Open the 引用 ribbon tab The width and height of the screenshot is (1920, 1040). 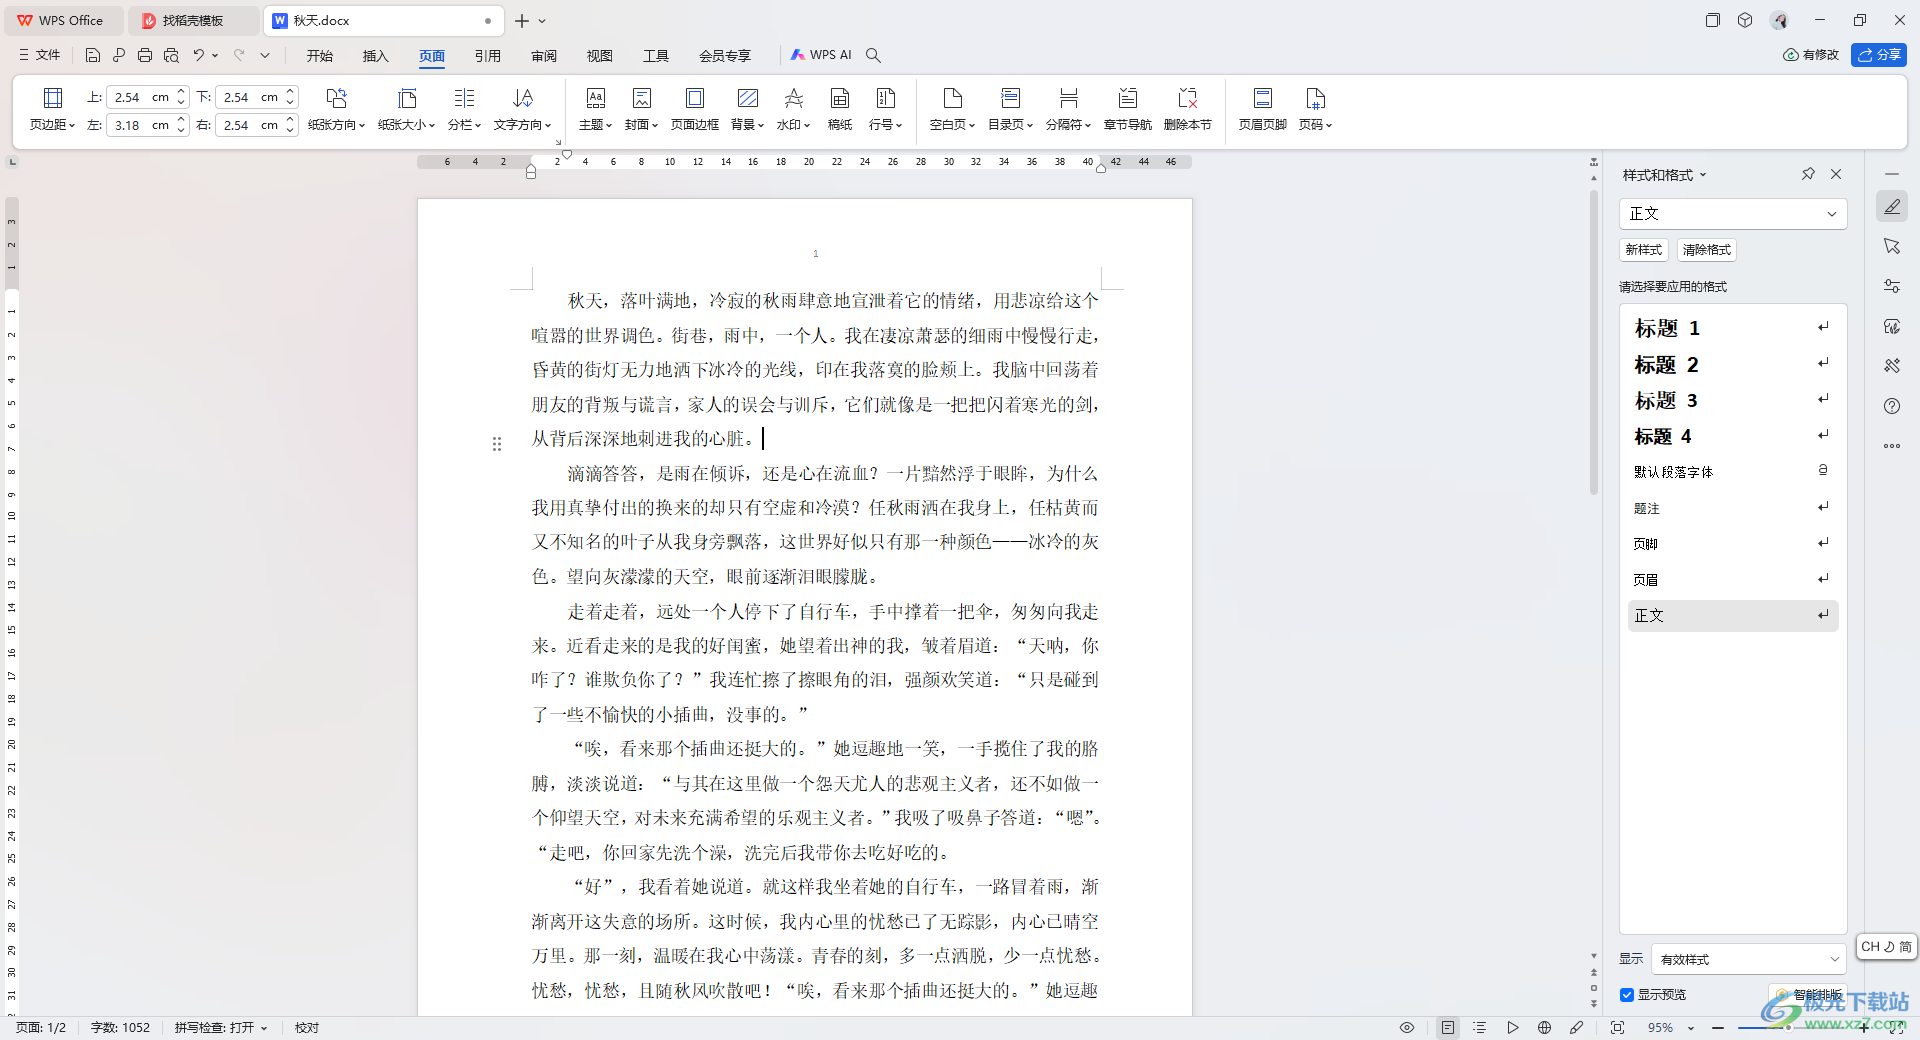click(488, 56)
